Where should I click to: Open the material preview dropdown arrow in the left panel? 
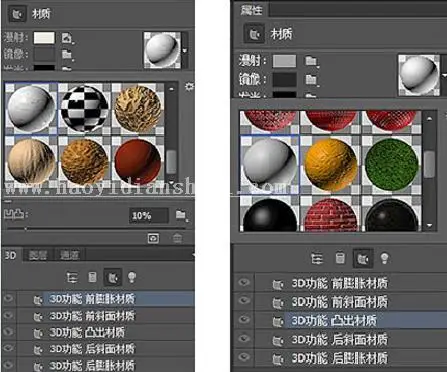pos(185,51)
